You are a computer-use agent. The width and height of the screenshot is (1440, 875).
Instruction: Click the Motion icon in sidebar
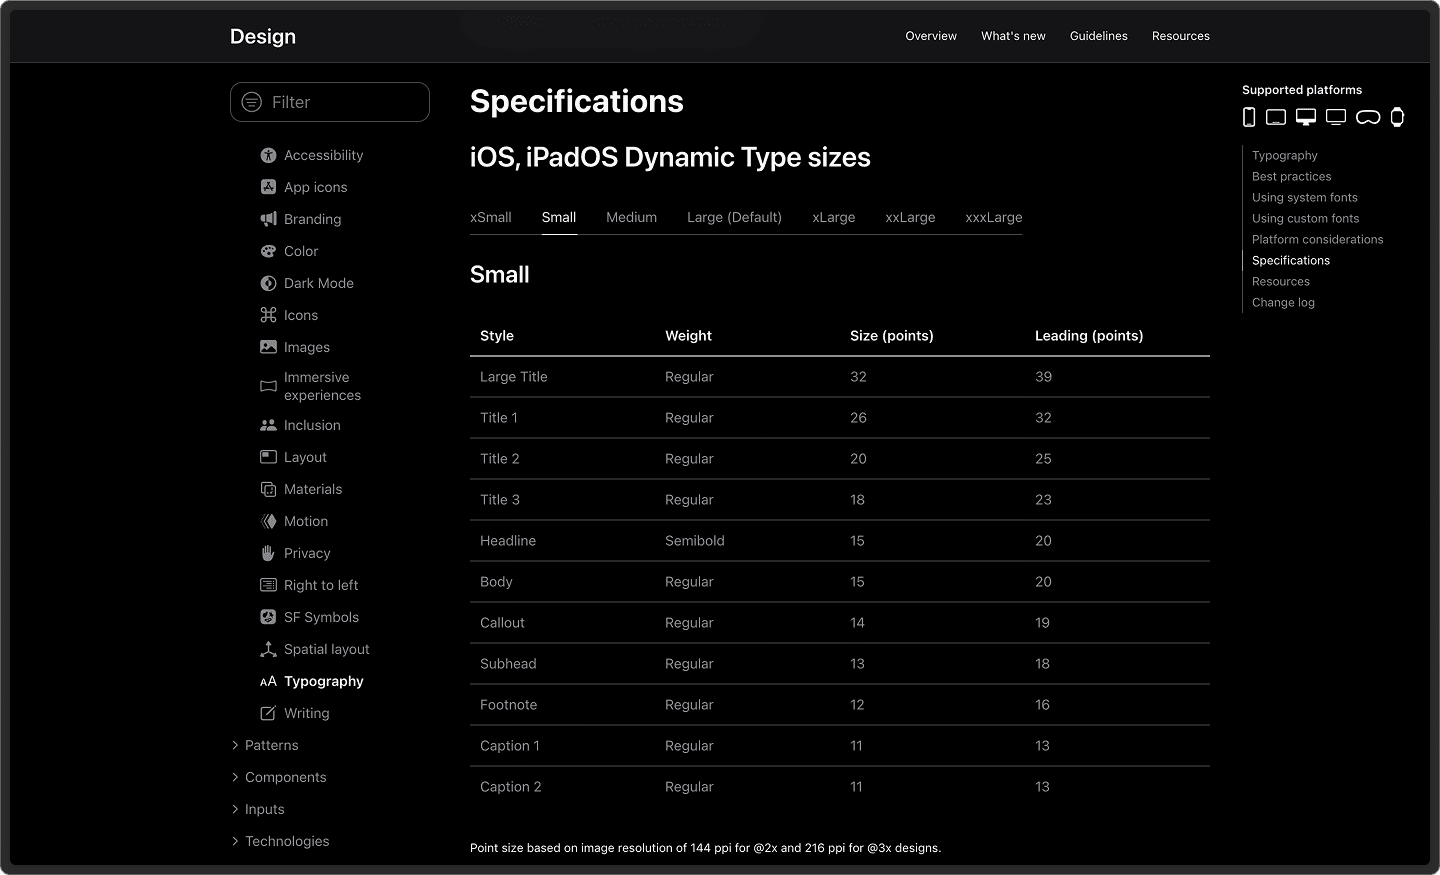268,521
